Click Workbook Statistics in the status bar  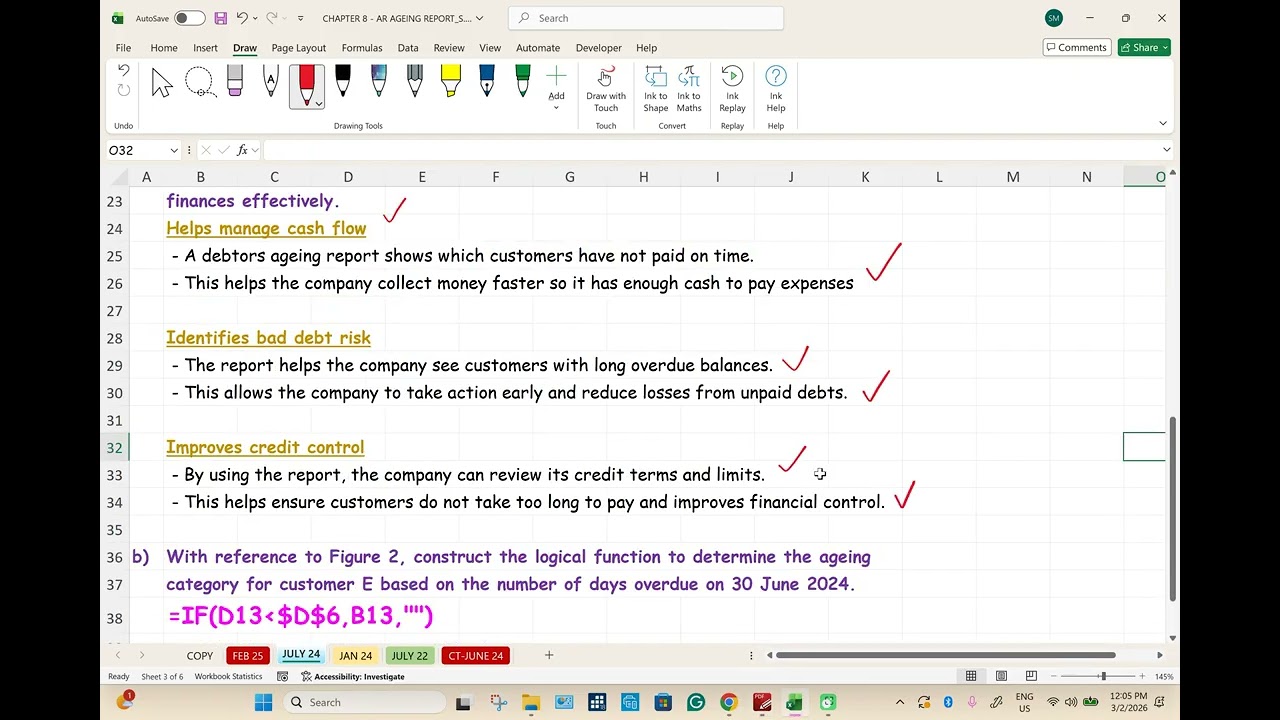[x=228, y=677]
